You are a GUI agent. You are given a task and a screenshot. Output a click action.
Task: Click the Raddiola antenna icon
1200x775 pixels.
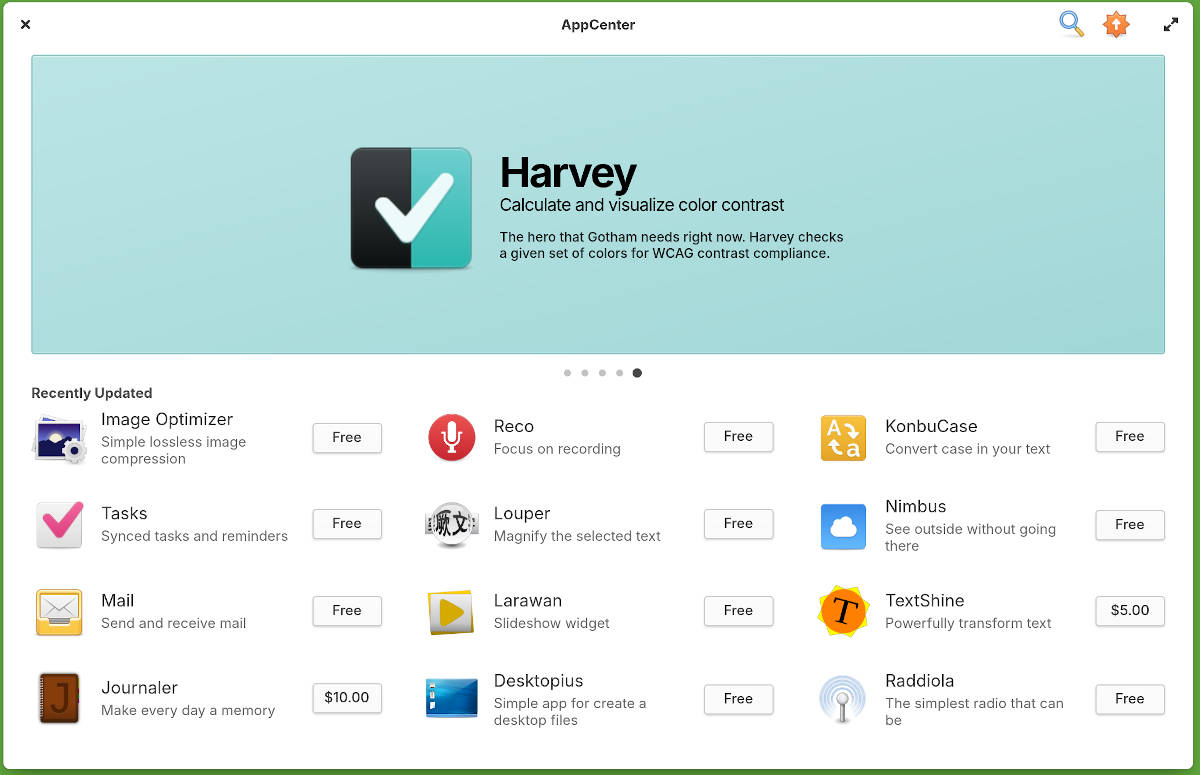tap(843, 698)
